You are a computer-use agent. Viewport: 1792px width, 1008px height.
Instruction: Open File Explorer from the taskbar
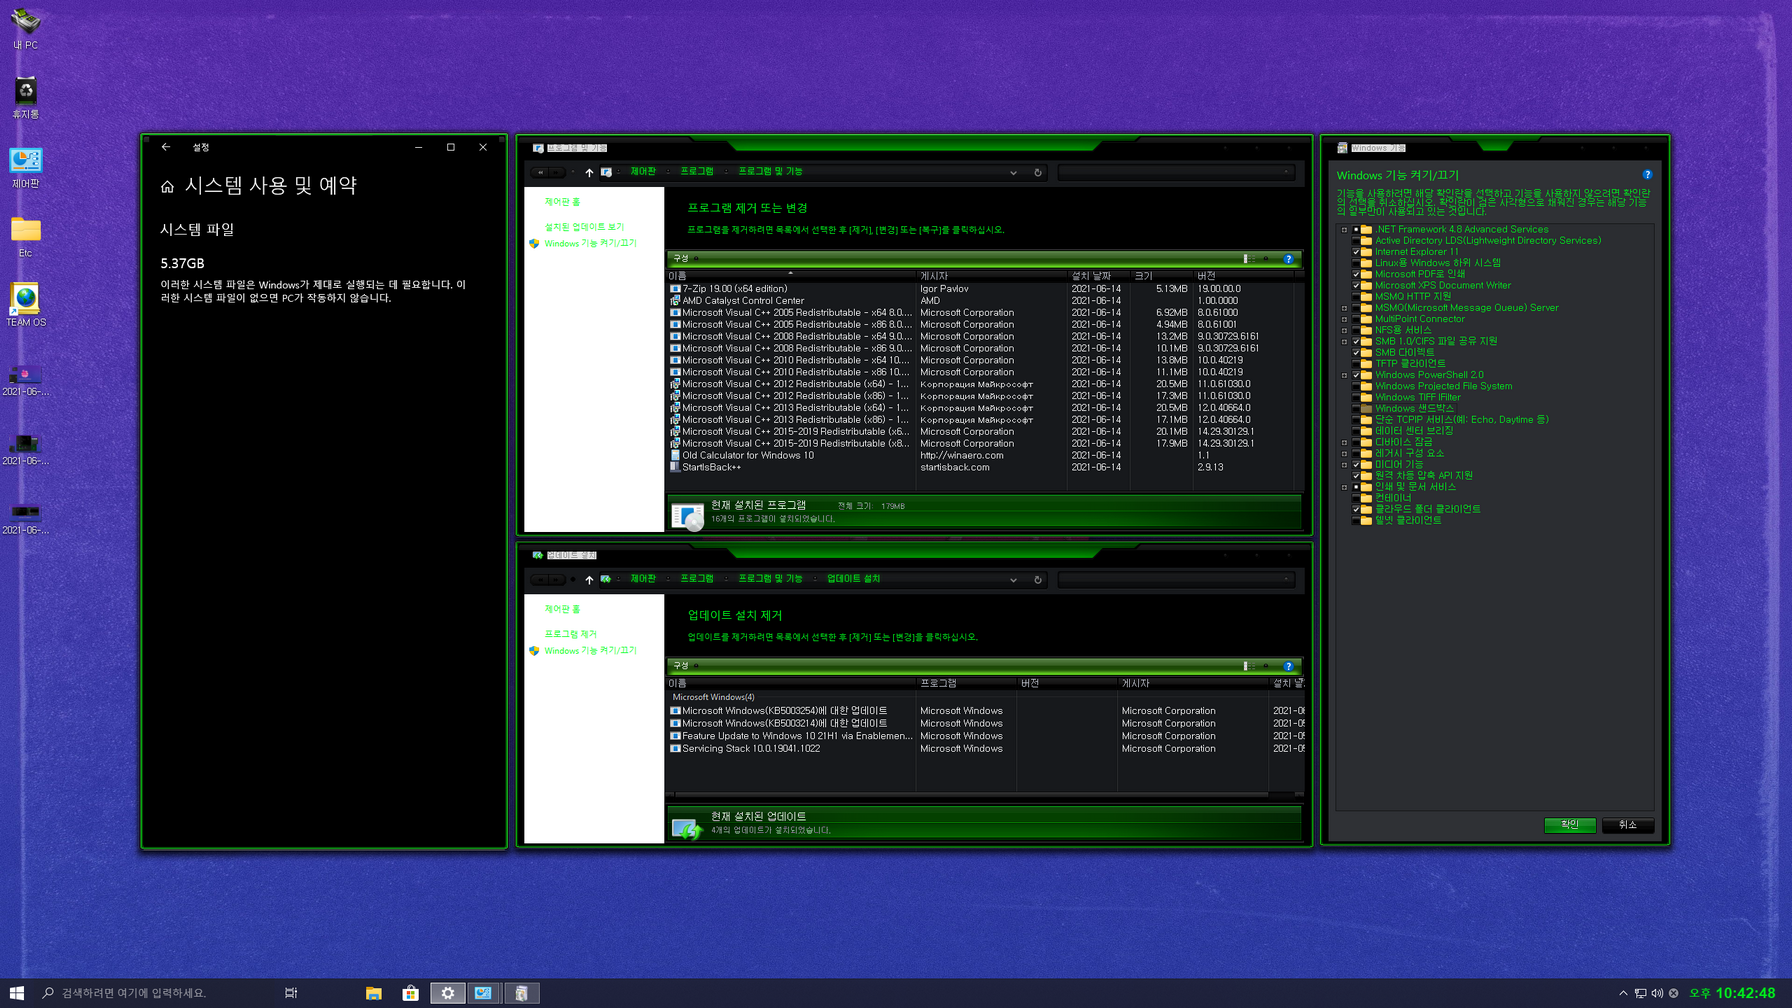pyautogui.click(x=373, y=993)
